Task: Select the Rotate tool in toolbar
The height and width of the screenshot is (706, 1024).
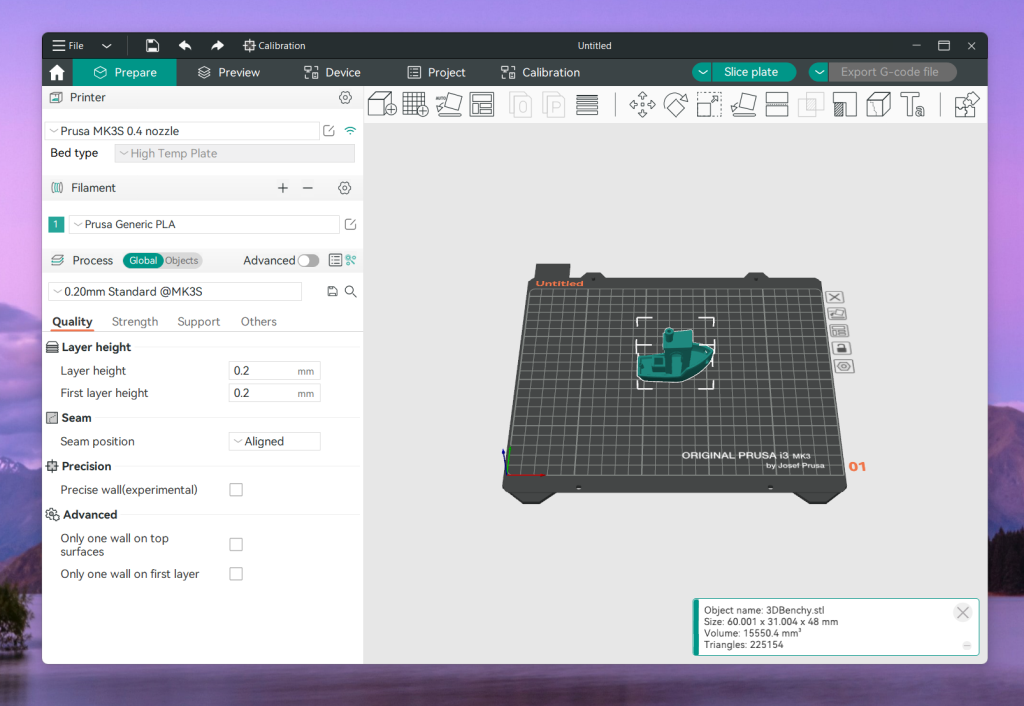Action: click(x=676, y=104)
